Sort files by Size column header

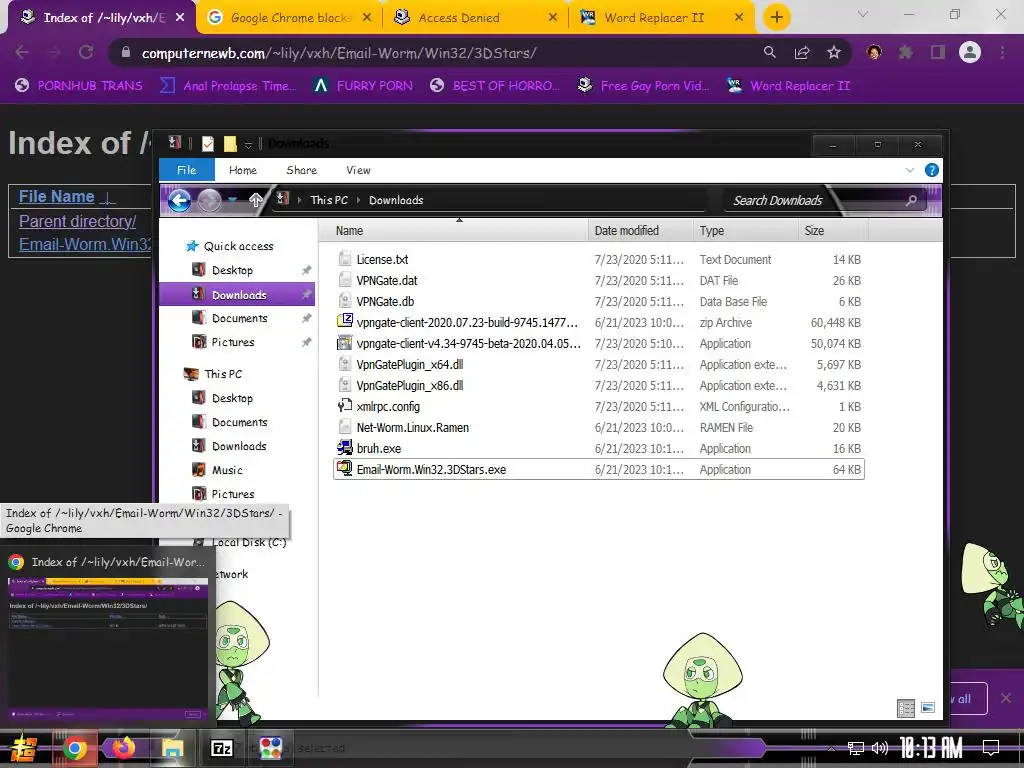point(833,231)
